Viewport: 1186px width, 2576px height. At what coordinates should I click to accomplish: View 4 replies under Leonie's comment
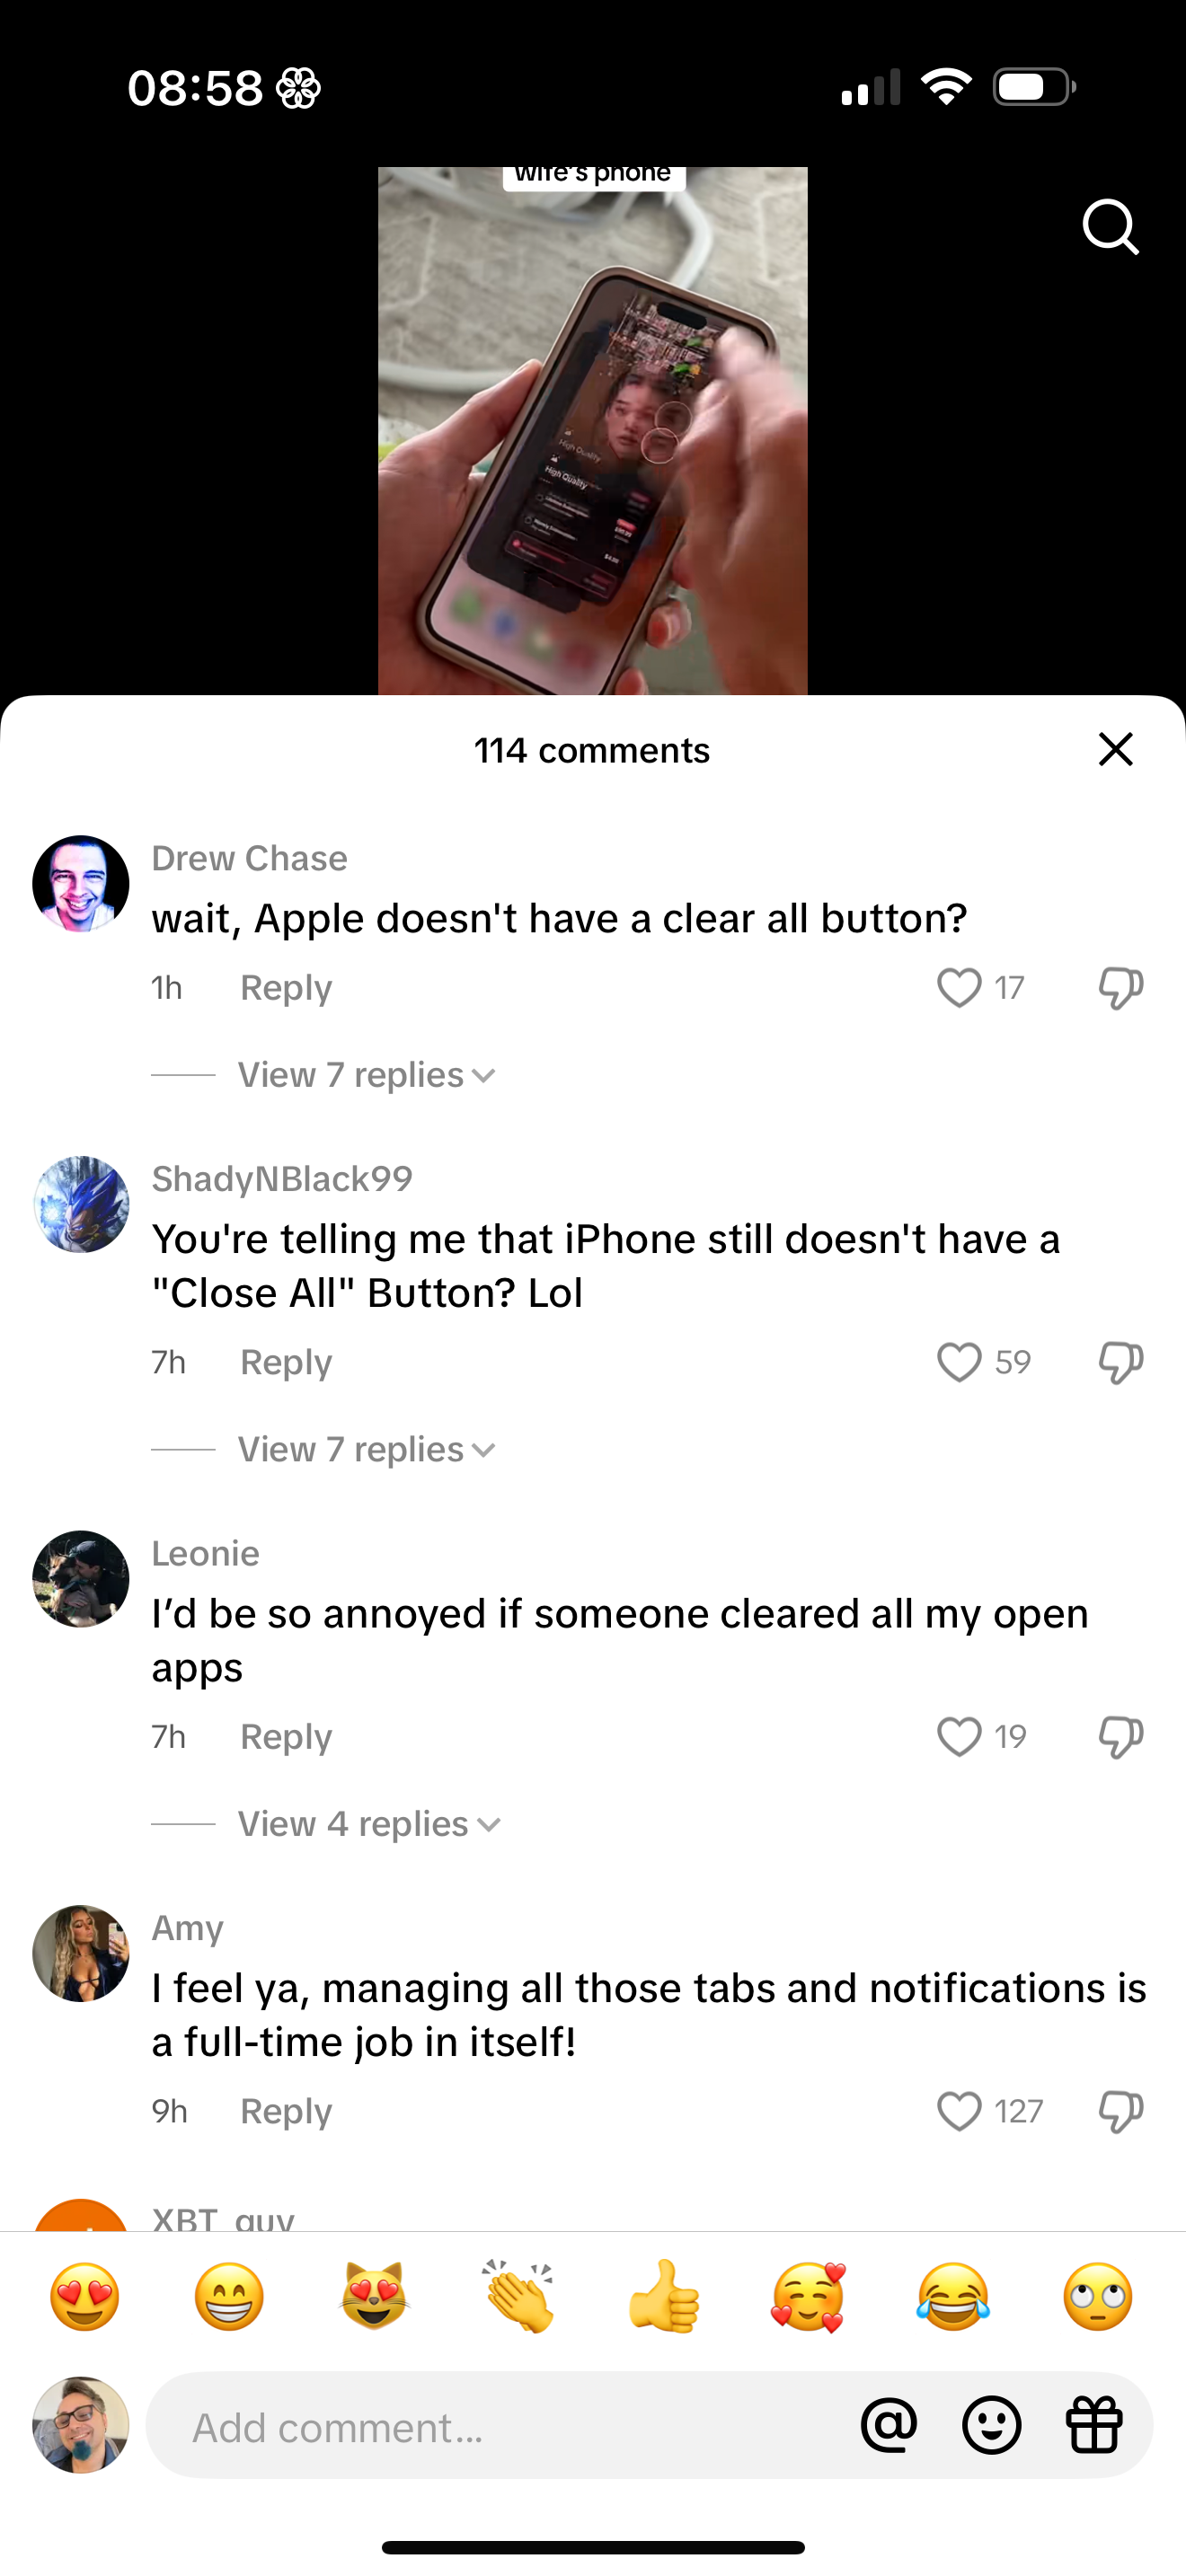(x=368, y=1824)
